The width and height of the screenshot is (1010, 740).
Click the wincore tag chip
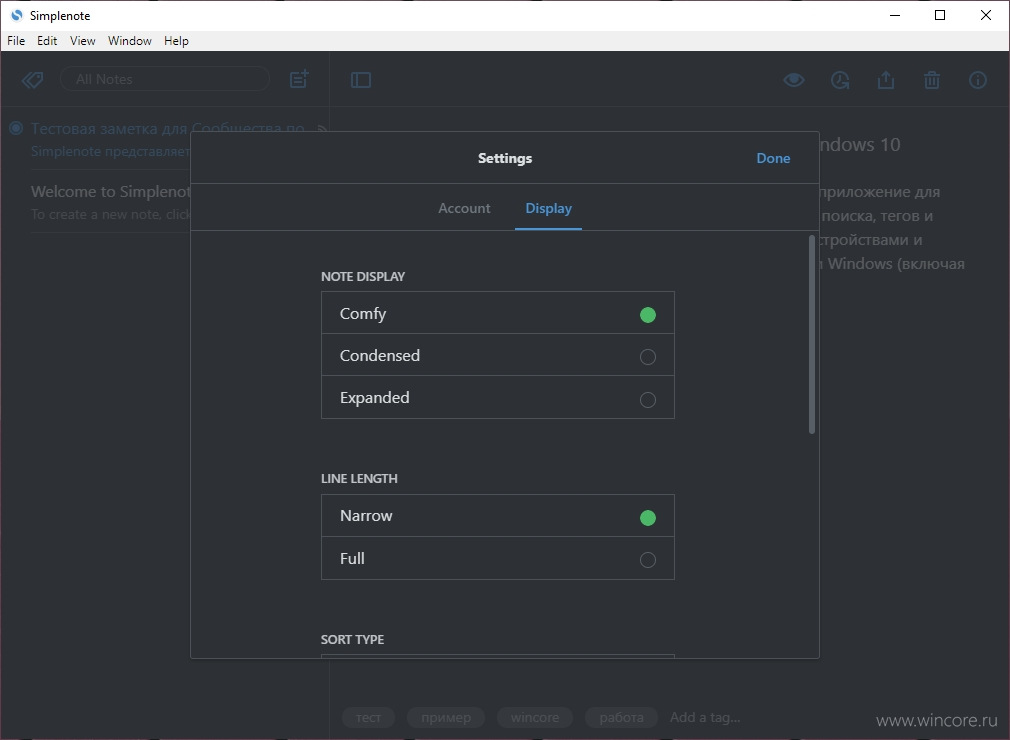coord(535,717)
